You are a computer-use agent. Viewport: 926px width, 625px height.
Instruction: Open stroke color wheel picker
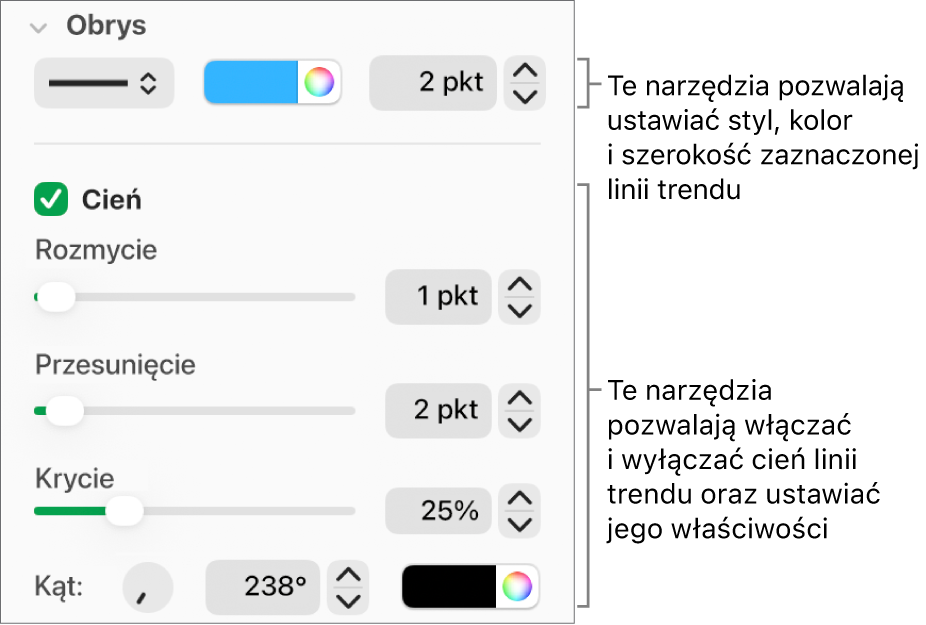[x=319, y=82]
